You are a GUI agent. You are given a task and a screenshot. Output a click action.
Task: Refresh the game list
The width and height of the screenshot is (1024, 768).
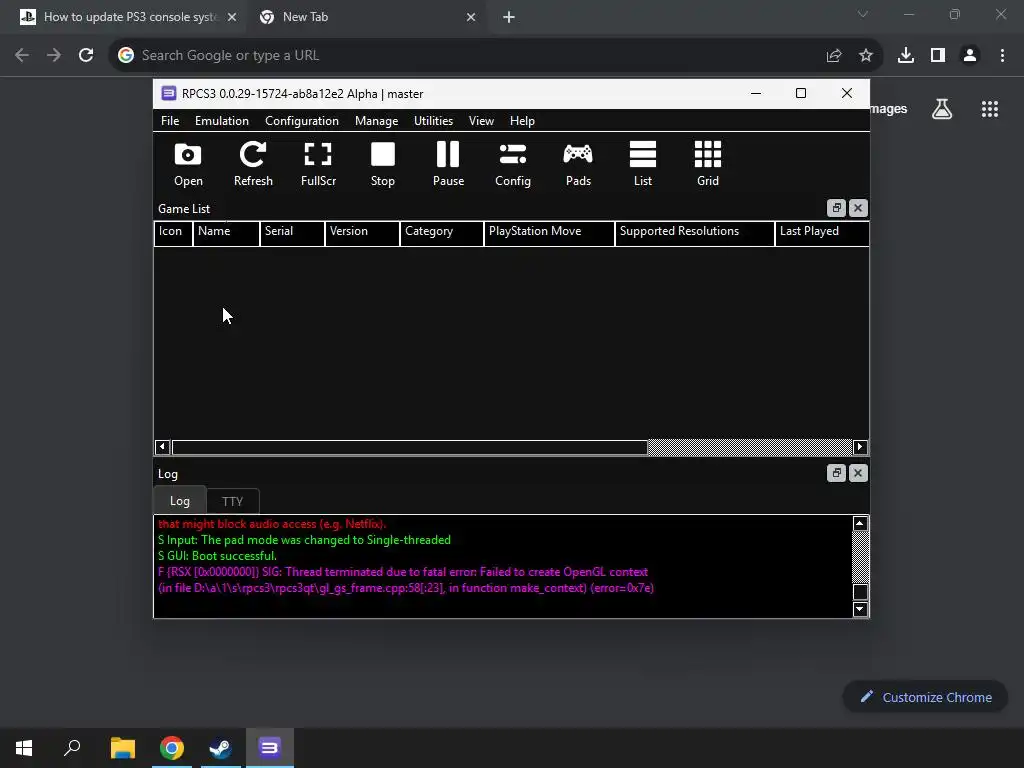253,164
